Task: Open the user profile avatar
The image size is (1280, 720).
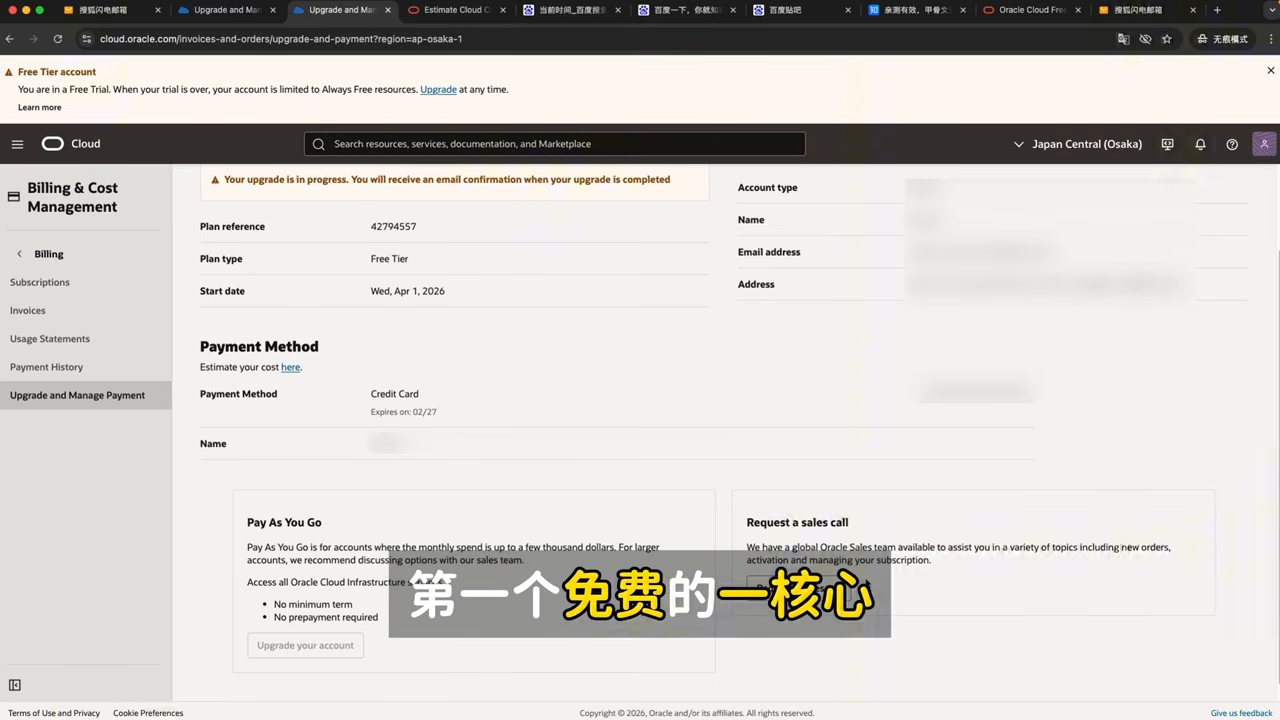Action: pyautogui.click(x=1264, y=144)
